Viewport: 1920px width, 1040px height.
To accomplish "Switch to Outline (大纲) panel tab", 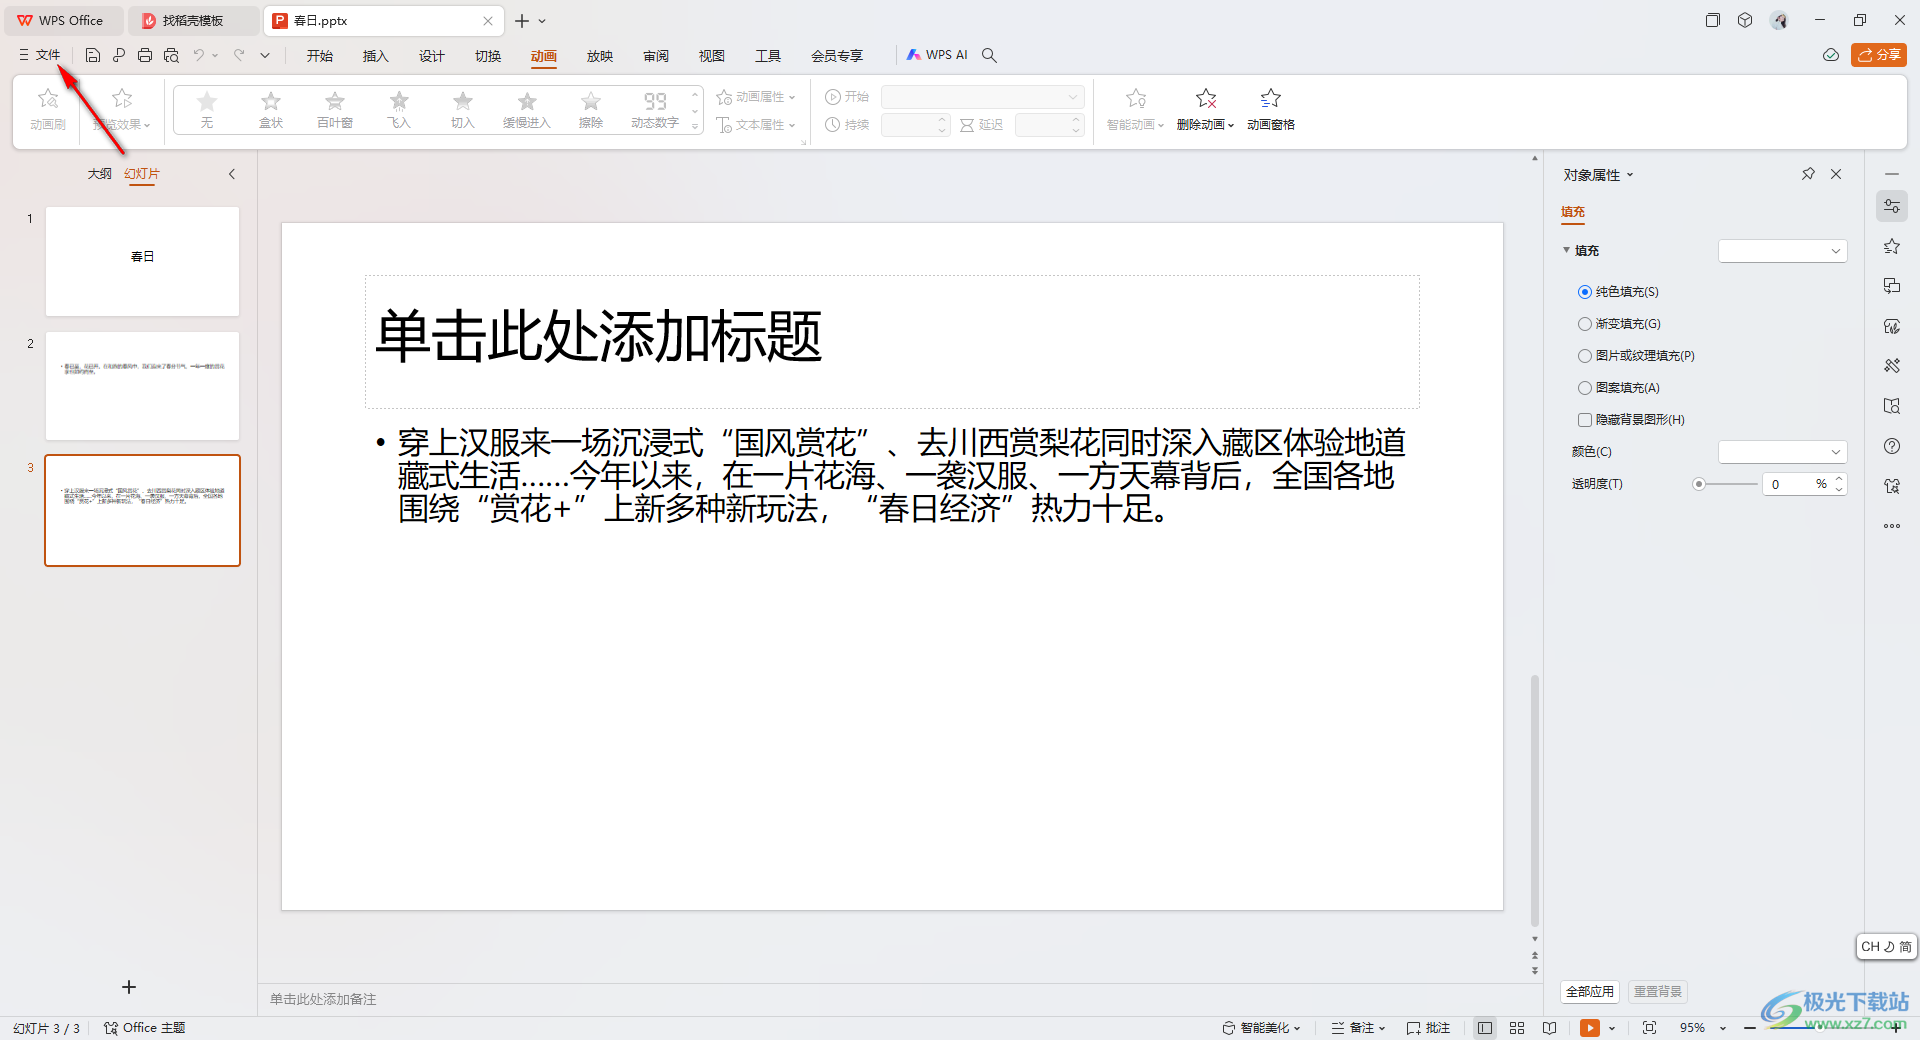I will click(x=99, y=174).
